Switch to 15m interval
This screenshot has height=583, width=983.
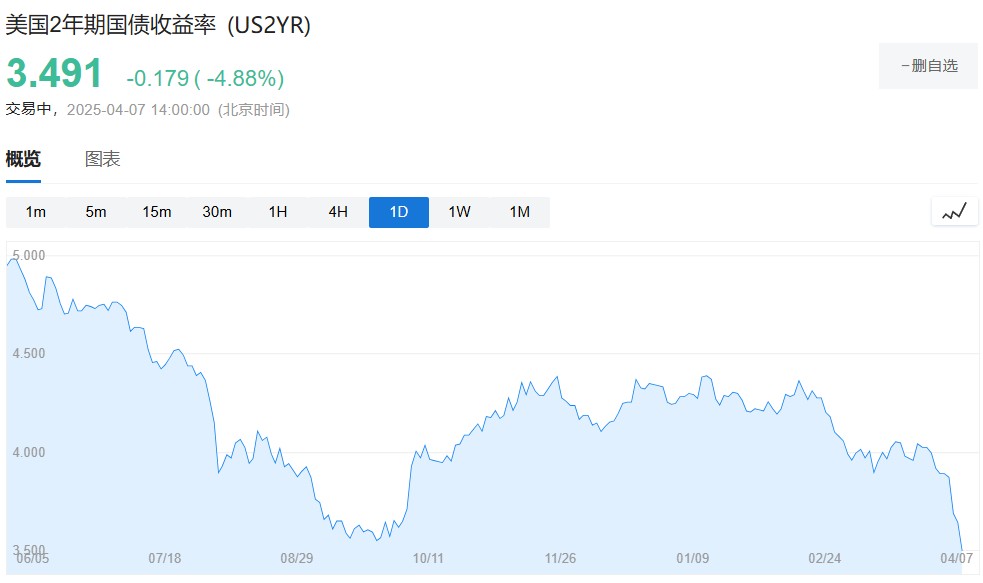tap(157, 212)
